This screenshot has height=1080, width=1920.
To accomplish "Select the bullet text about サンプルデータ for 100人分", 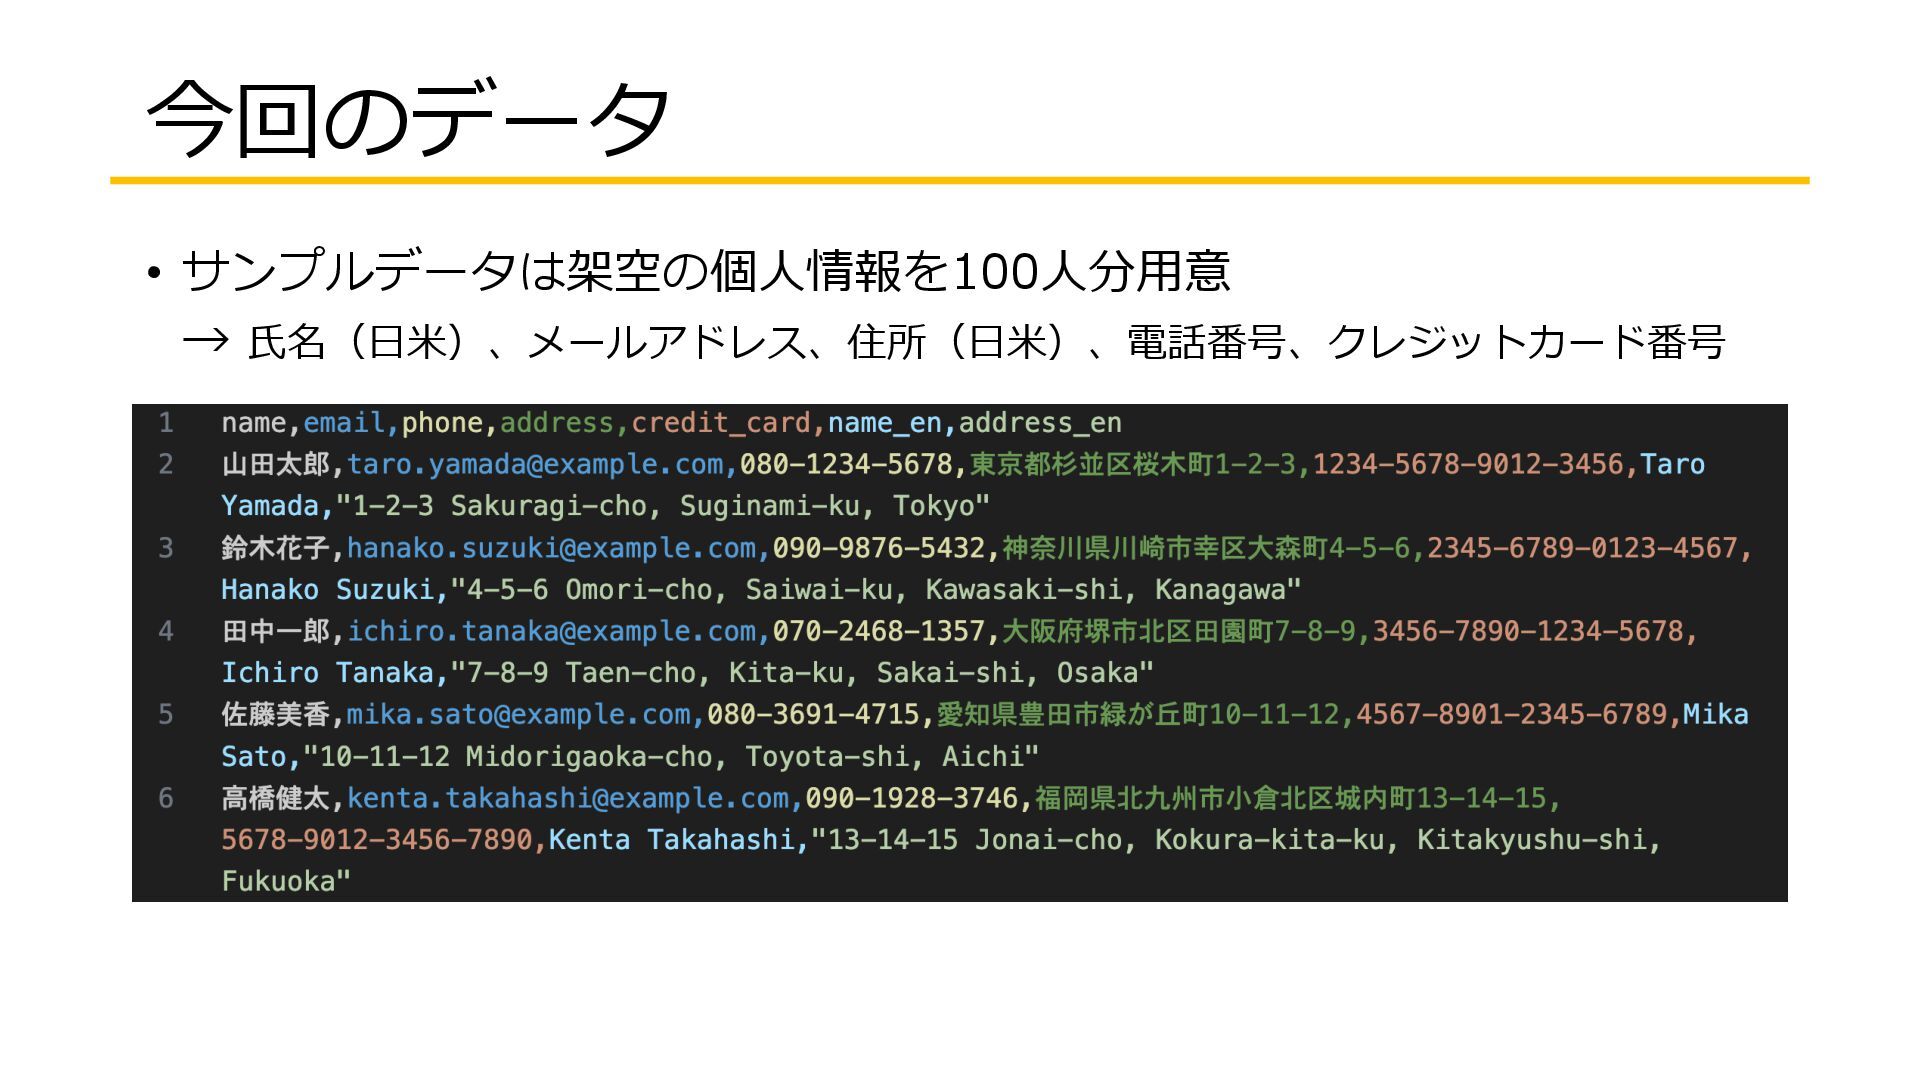I will click(x=705, y=271).
